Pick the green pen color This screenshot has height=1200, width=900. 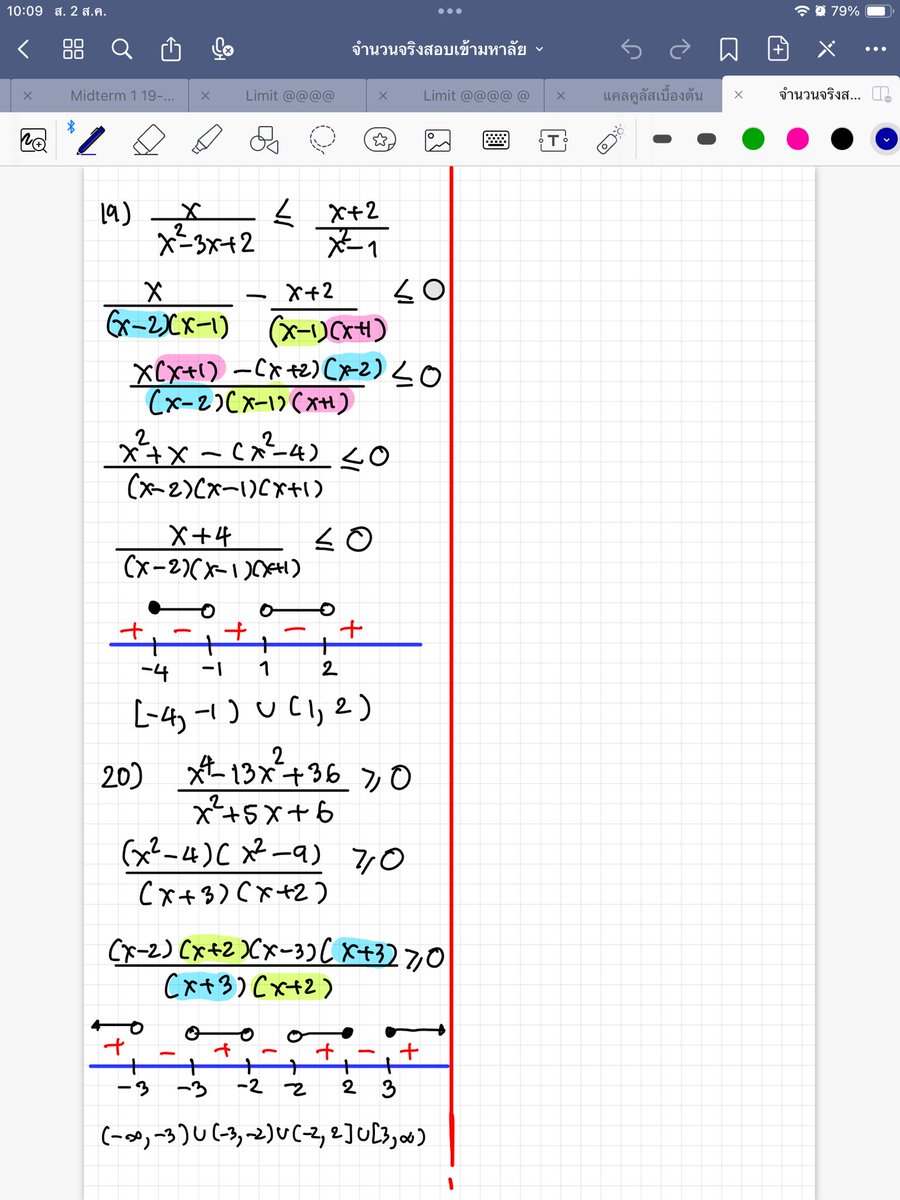753,140
